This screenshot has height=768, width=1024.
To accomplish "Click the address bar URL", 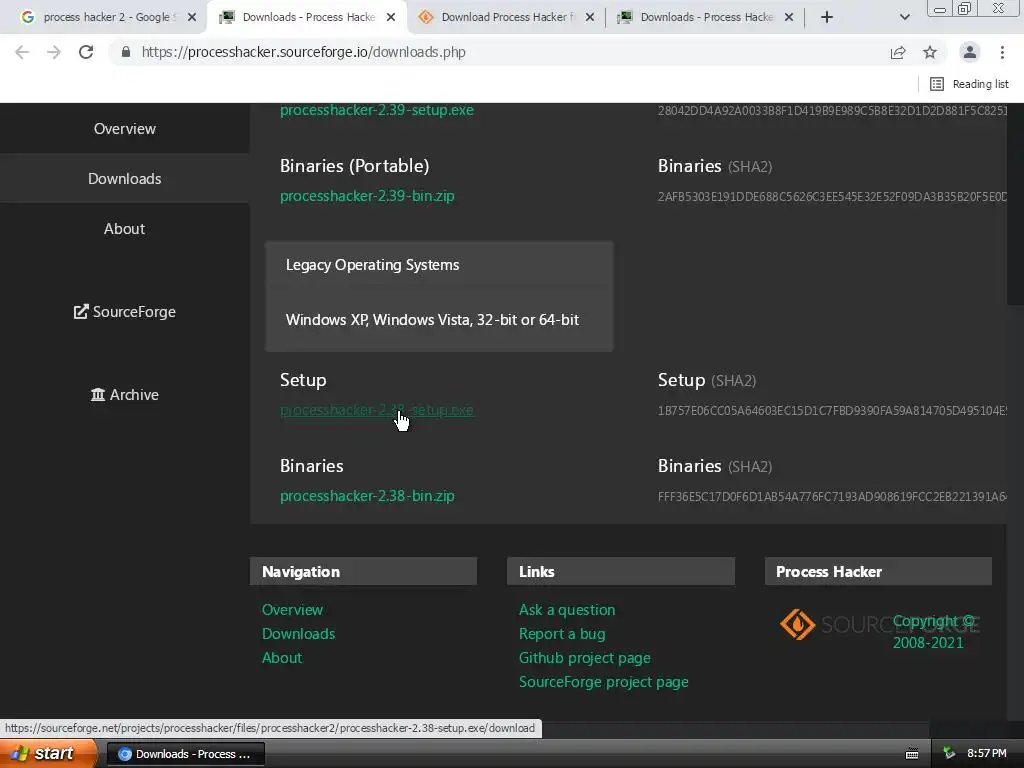I will coord(304,52).
